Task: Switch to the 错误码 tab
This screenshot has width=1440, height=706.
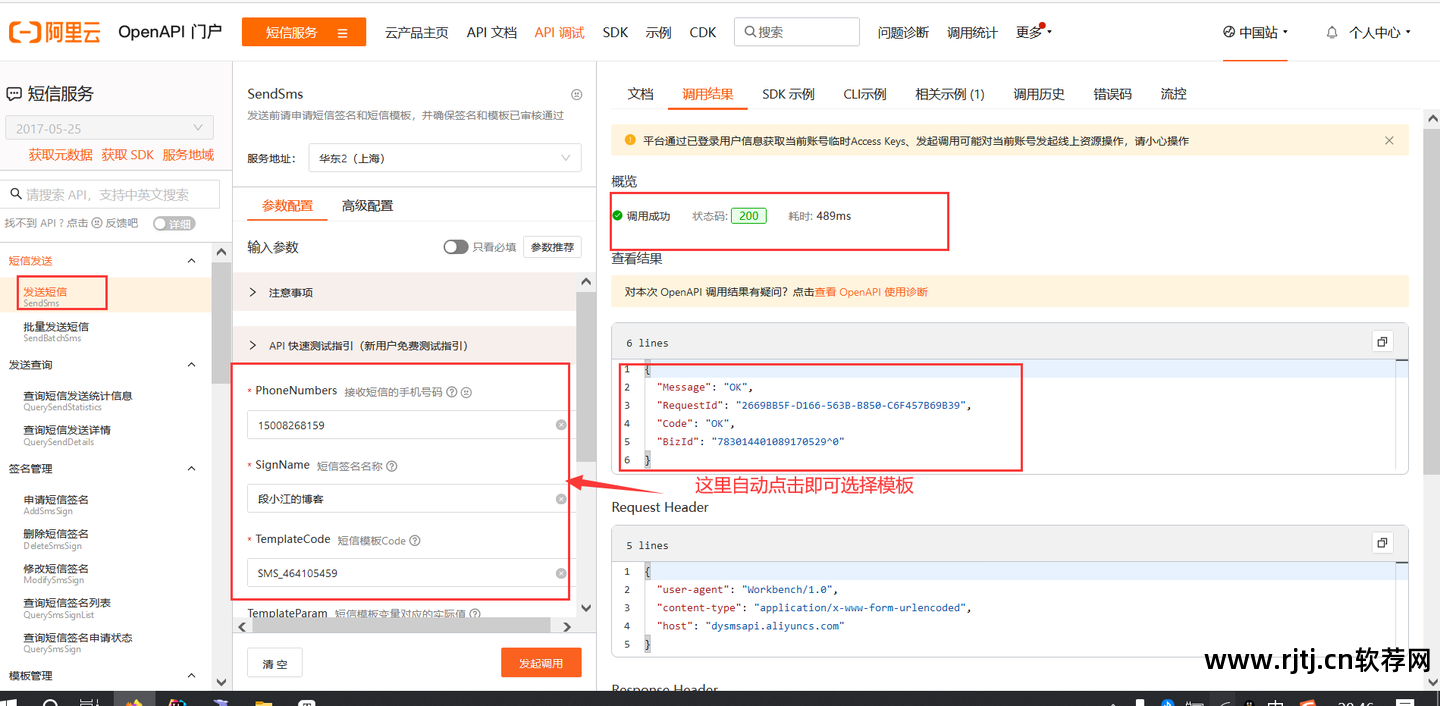Action: tap(1112, 94)
